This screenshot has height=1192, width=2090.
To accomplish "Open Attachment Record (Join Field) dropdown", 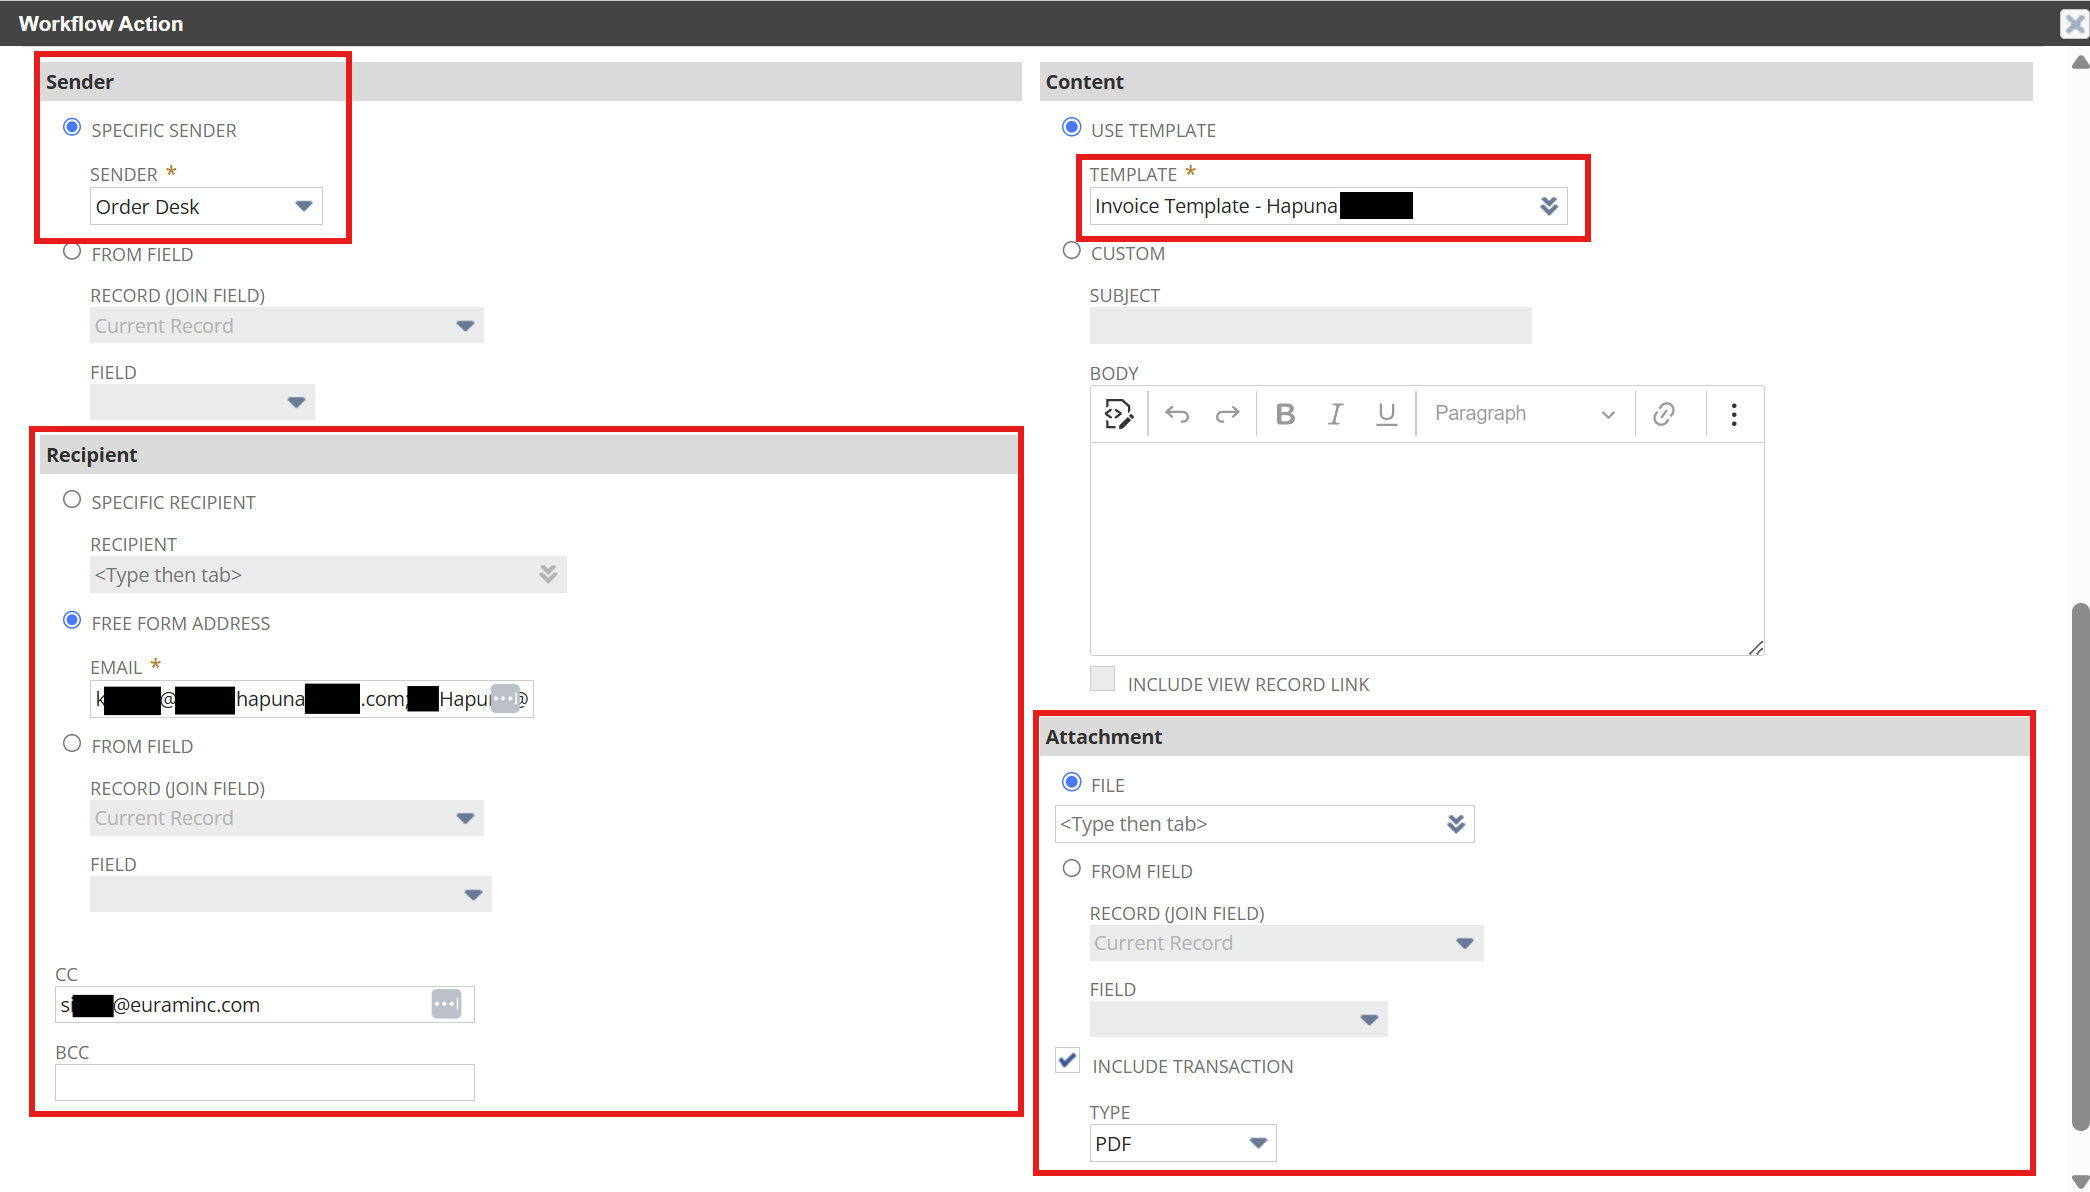I will [1286, 943].
